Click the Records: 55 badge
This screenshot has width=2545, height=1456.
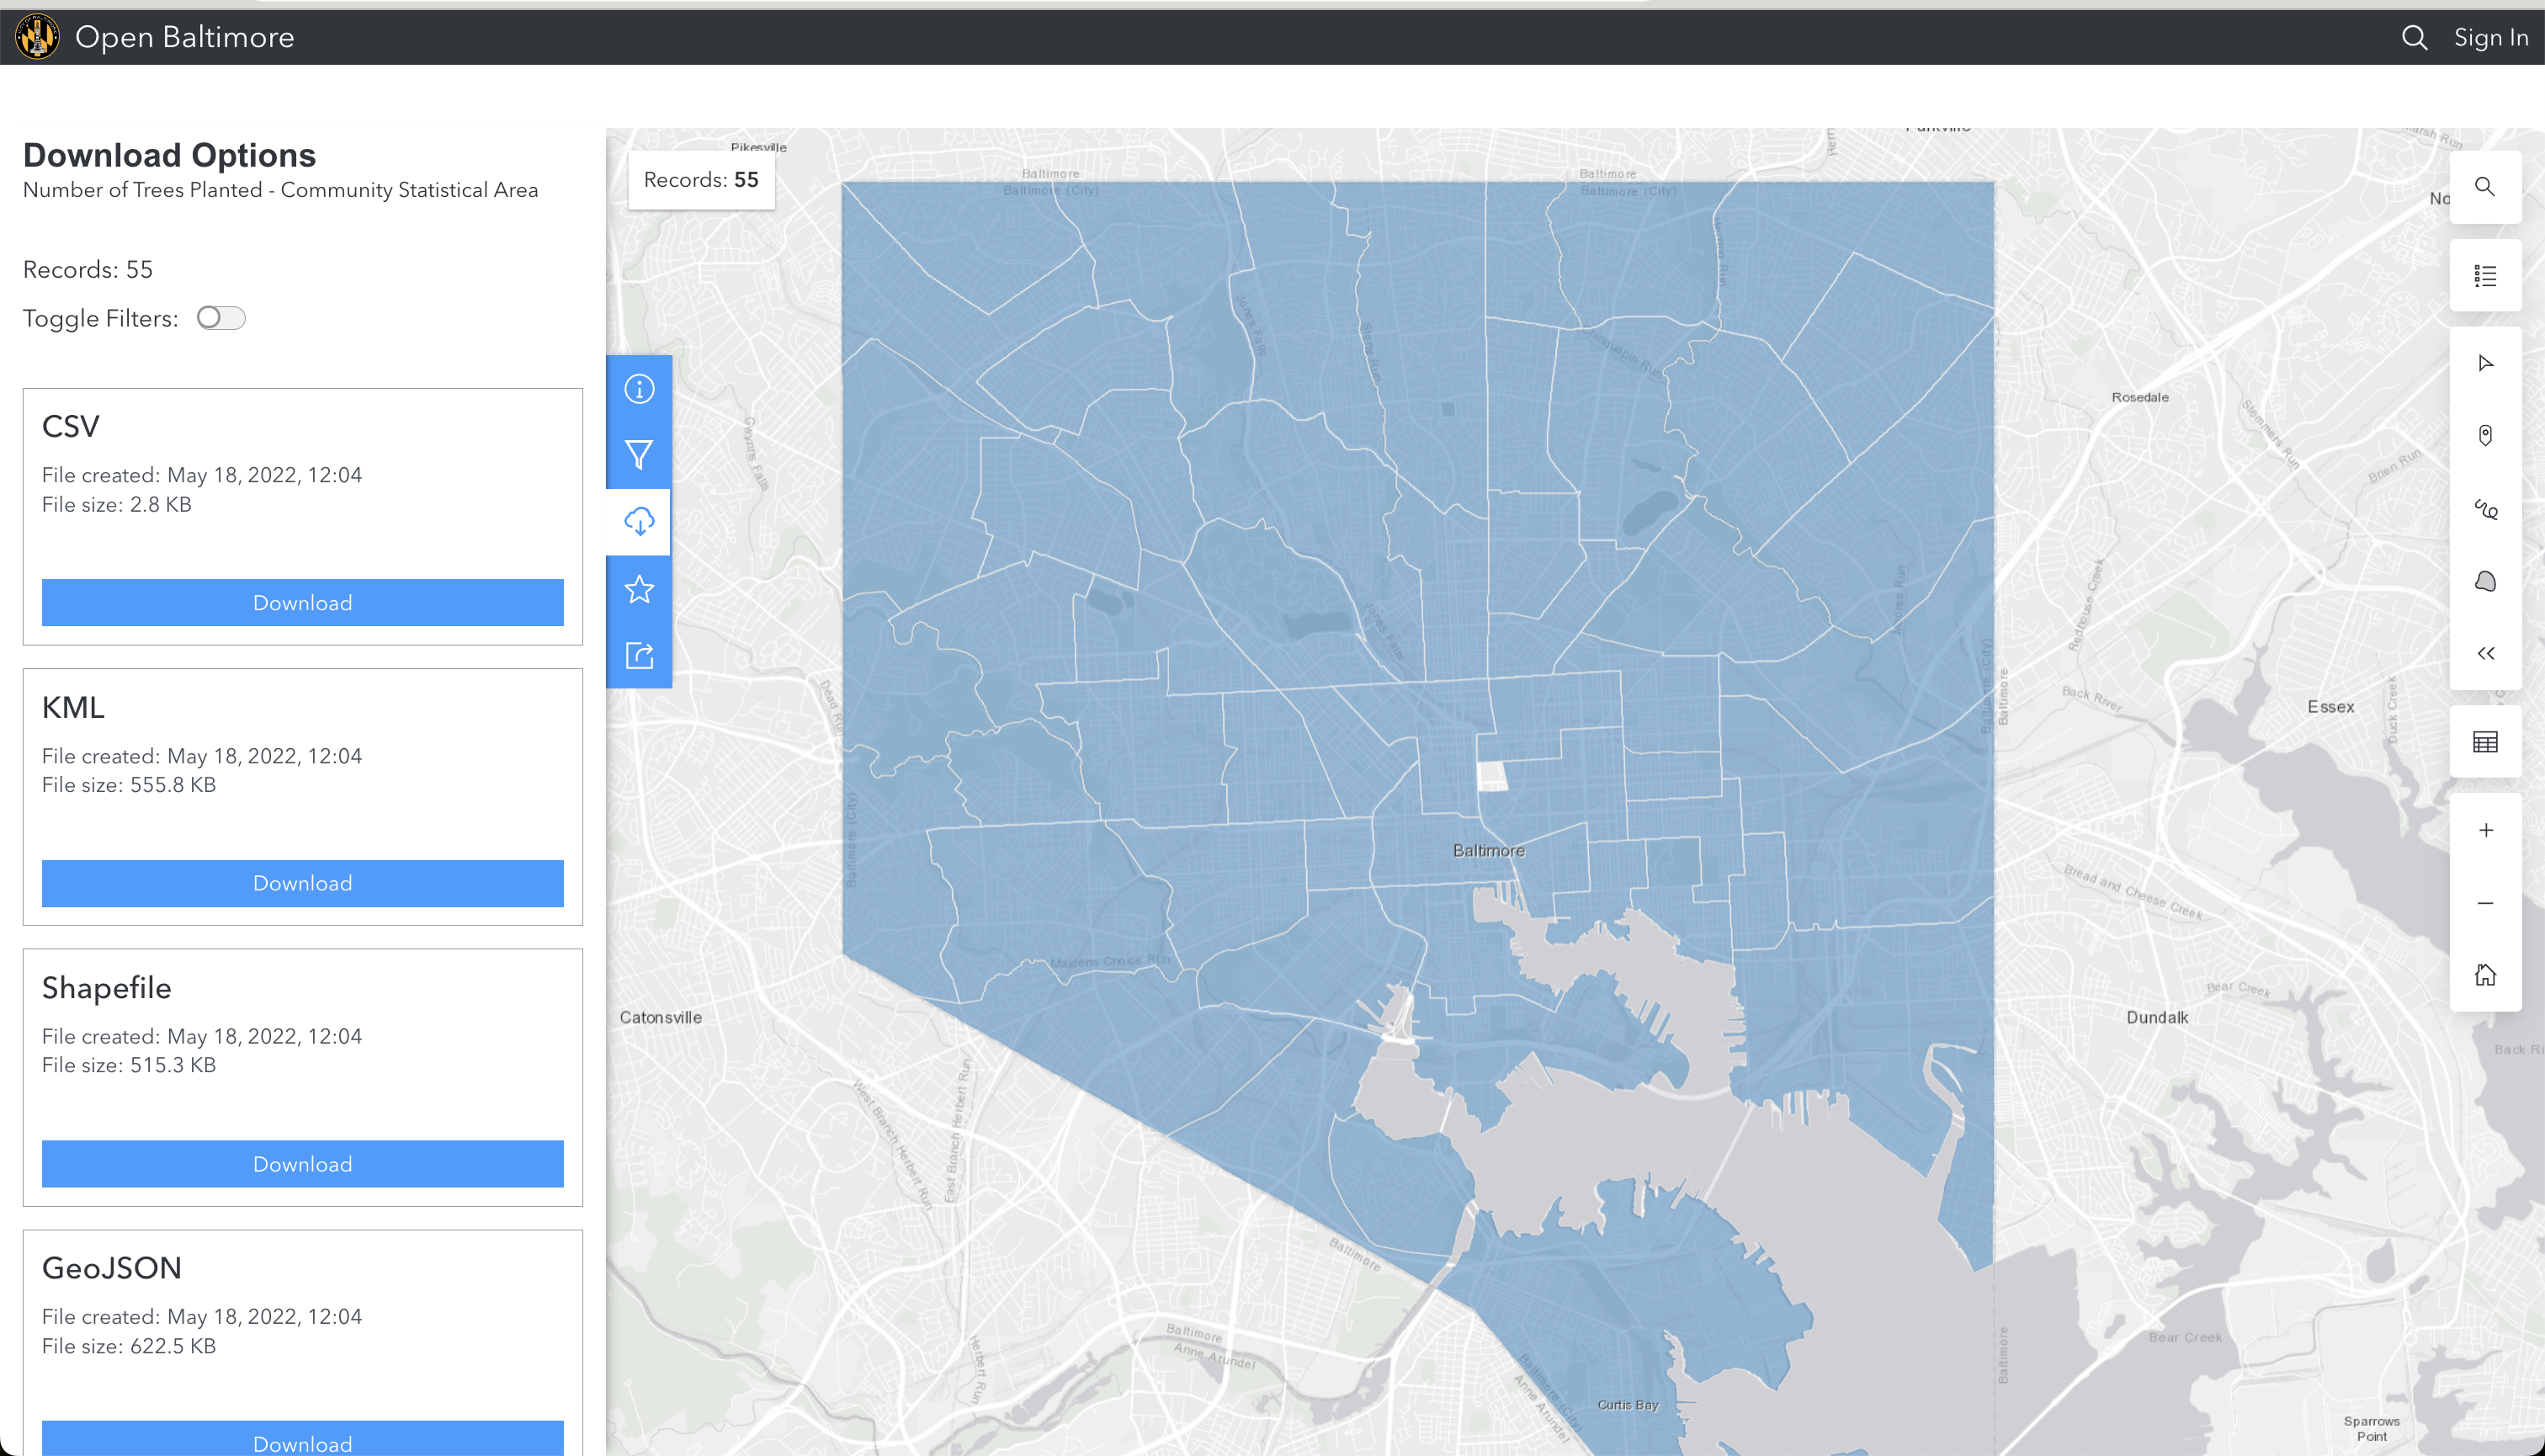tap(700, 180)
